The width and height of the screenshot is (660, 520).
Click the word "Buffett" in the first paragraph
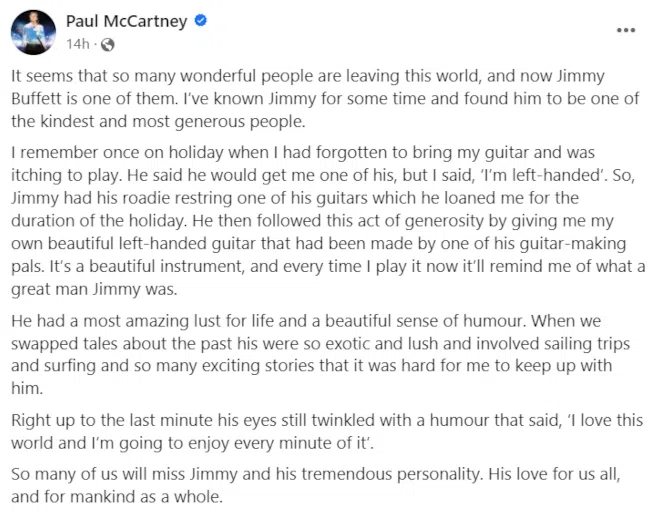click(x=36, y=99)
